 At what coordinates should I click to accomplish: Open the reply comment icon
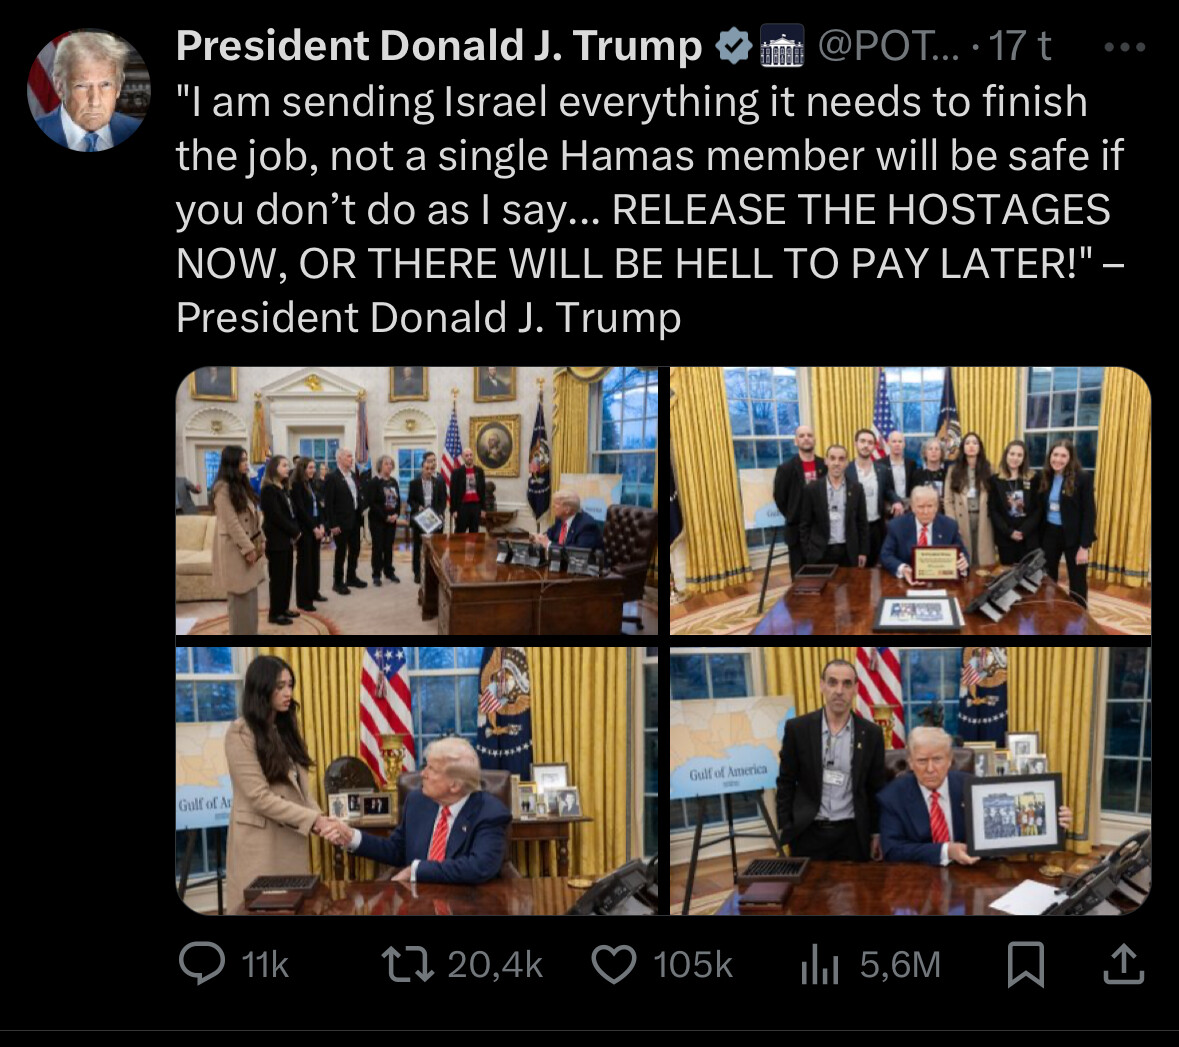click(202, 964)
